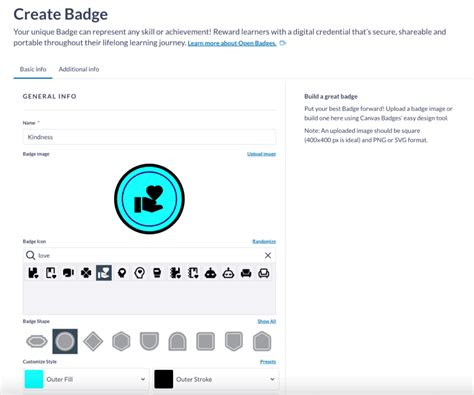Pick the boxing glove style badge icon
The image size is (474, 395).
[x=157, y=273]
